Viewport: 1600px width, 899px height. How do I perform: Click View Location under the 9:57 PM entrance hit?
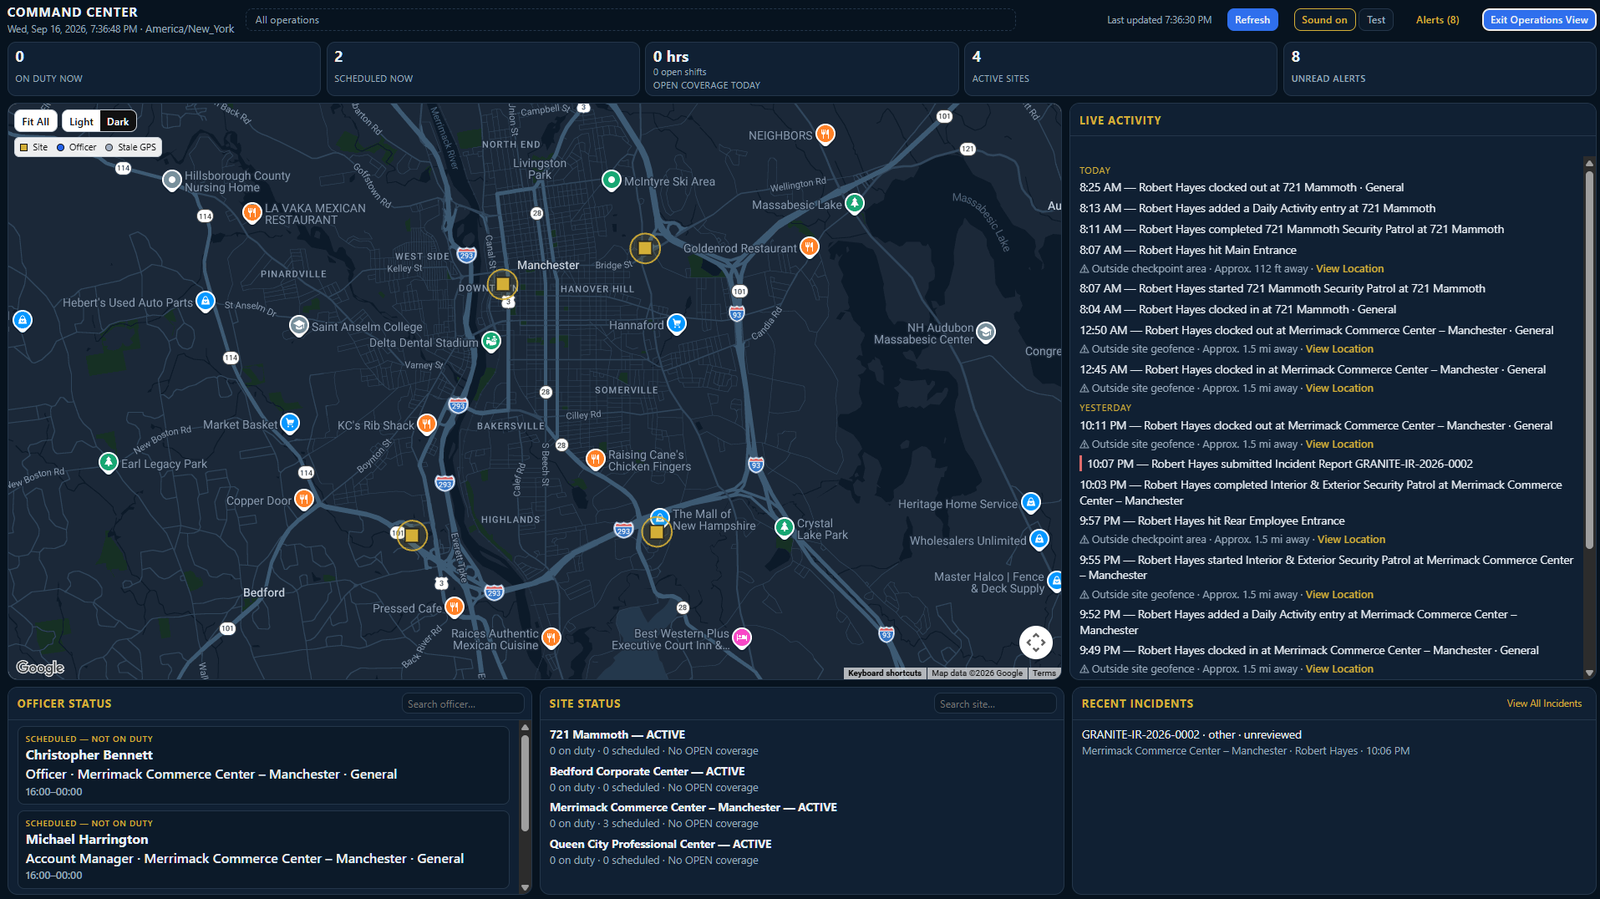(1351, 540)
